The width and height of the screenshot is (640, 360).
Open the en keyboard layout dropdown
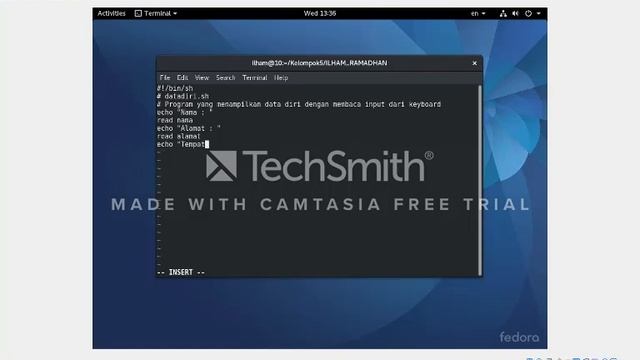tap(478, 13)
